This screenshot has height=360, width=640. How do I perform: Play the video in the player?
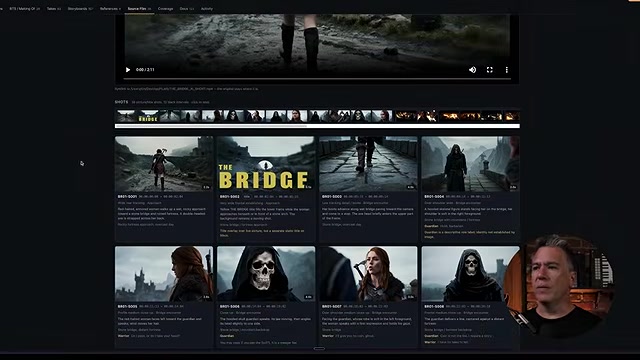click(128, 70)
